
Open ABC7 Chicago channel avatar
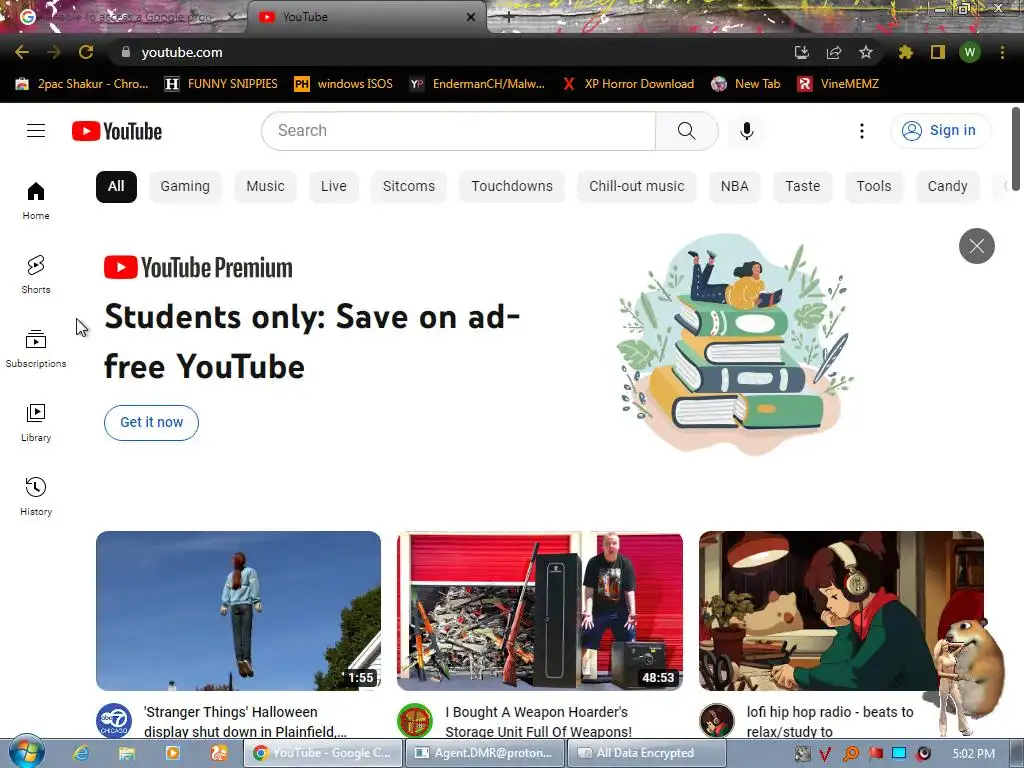[114, 721]
